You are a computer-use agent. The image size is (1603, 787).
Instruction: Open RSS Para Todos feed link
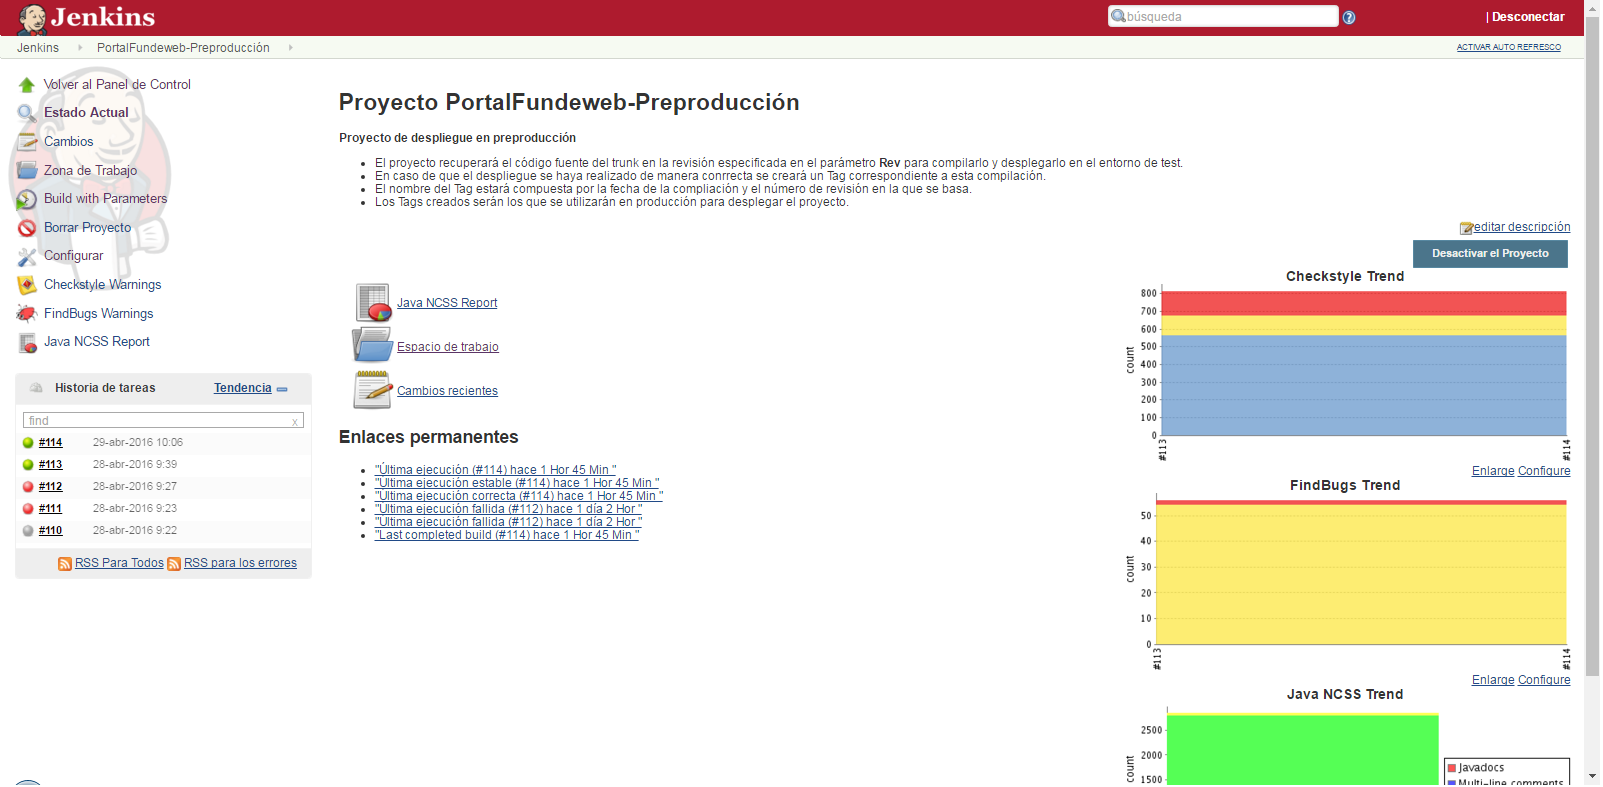(x=119, y=563)
